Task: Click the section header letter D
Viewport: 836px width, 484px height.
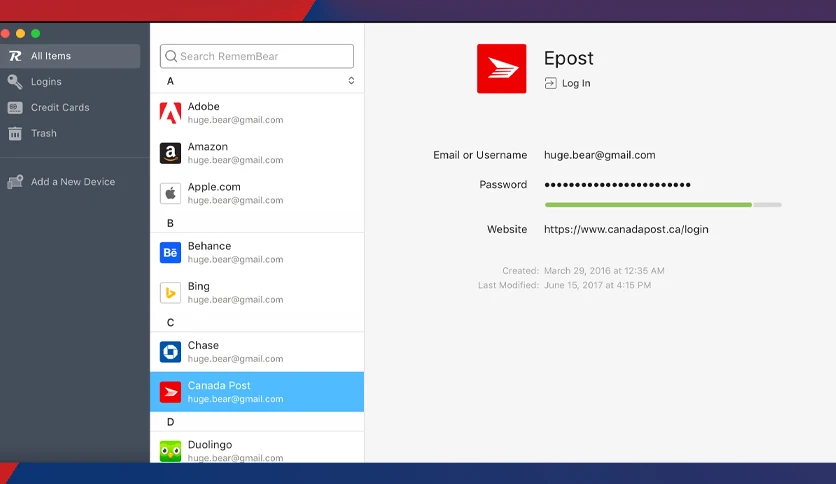Action: 171,422
